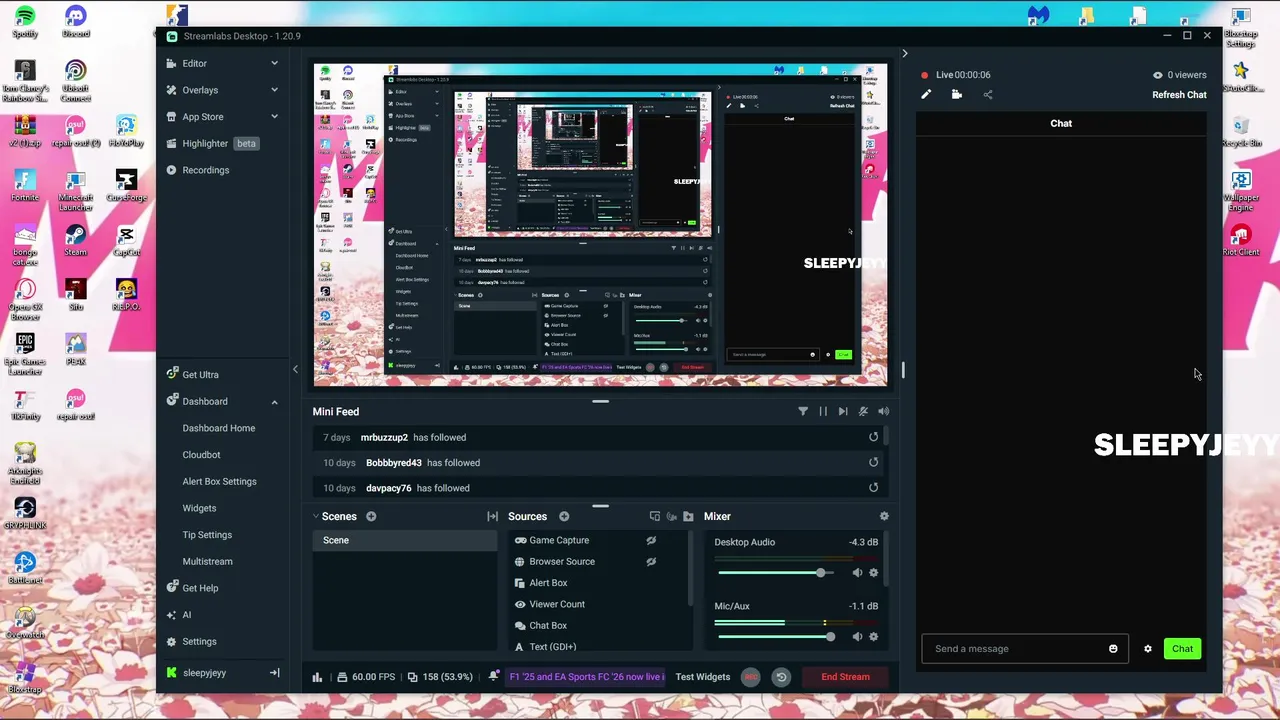Show the hidden Game Capture source
Image resolution: width=1280 pixels, height=720 pixels.
pyautogui.click(x=651, y=540)
